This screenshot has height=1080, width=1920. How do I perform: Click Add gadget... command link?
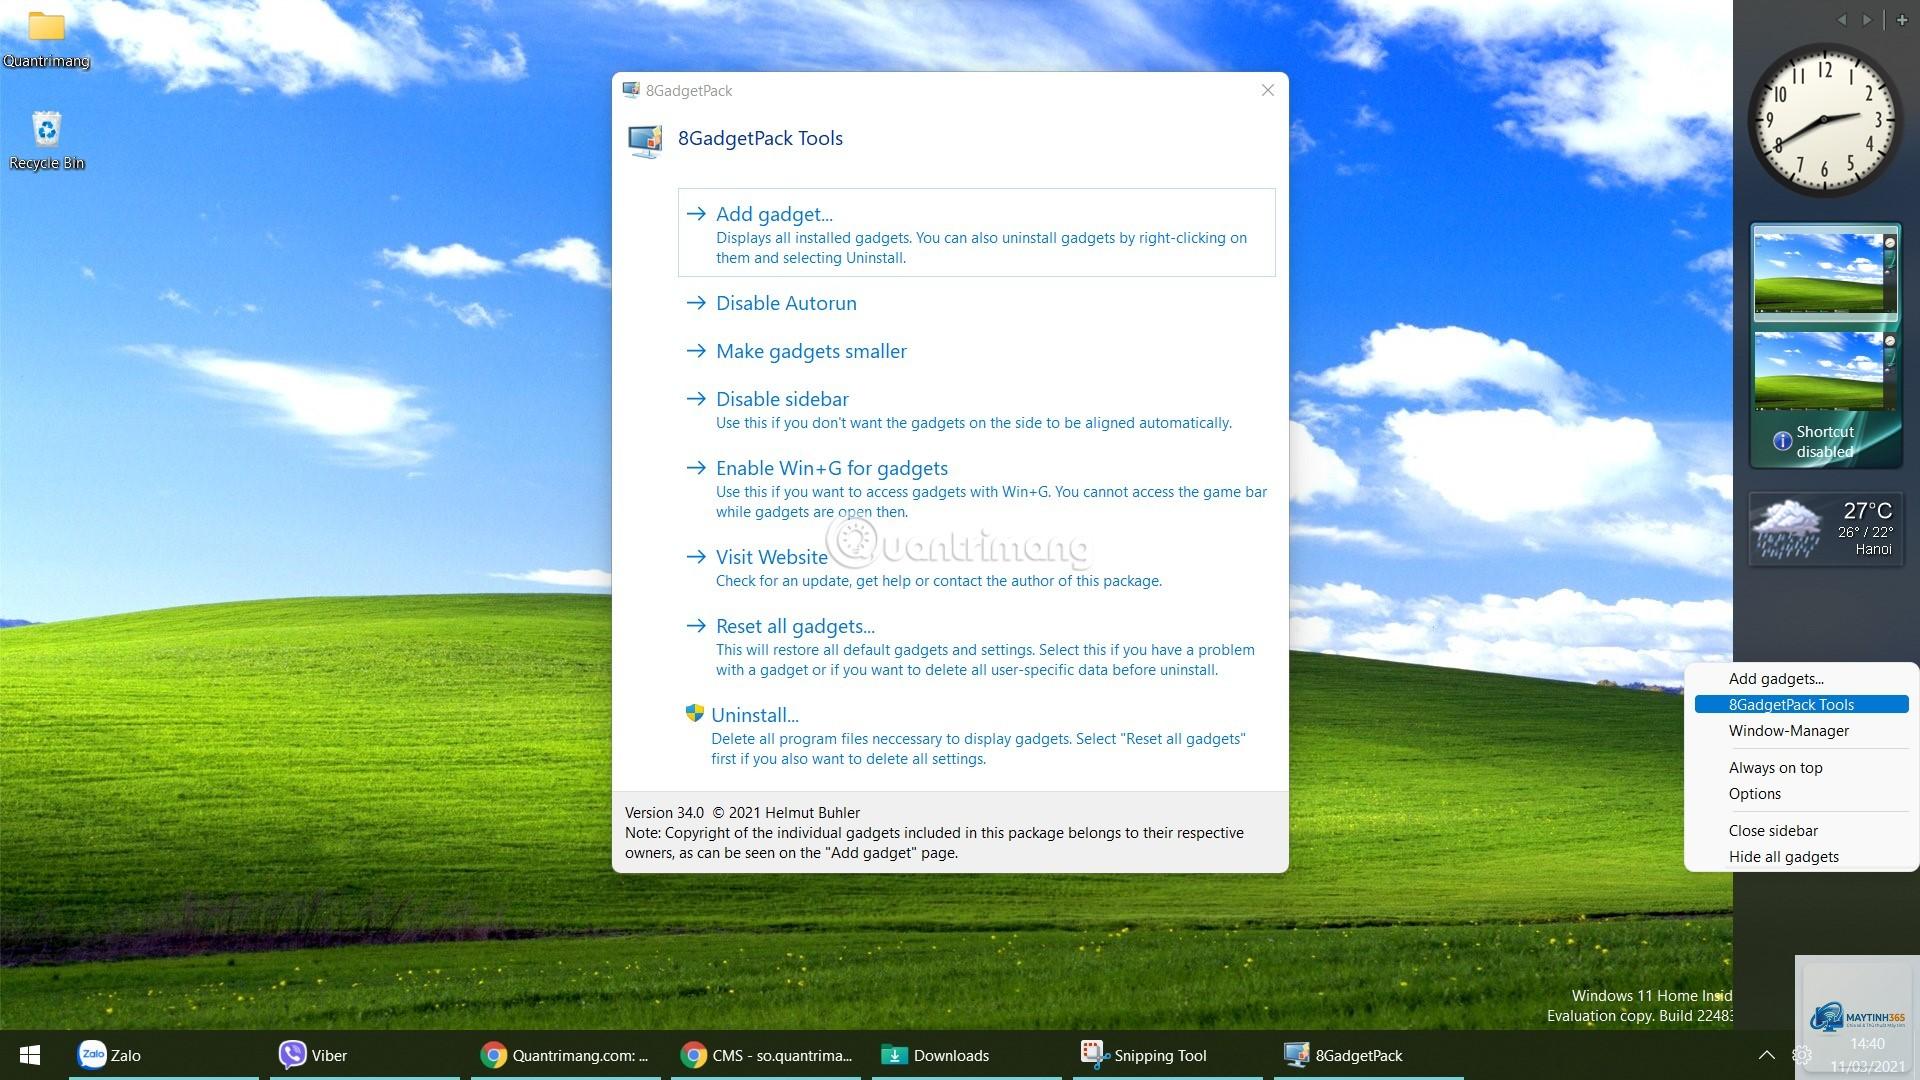(x=976, y=232)
